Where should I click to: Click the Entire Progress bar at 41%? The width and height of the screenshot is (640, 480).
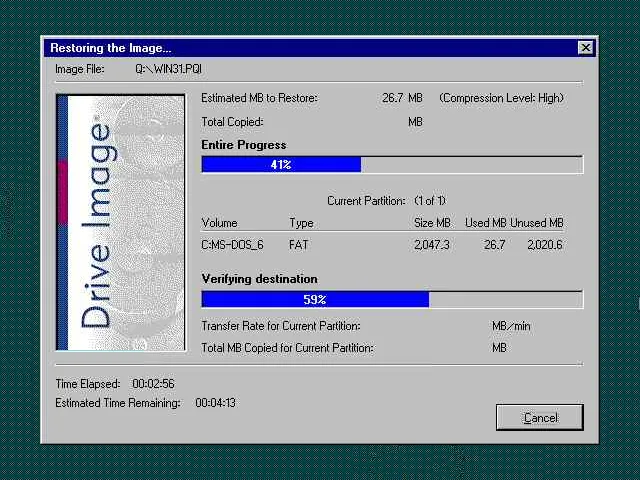(x=392, y=164)
